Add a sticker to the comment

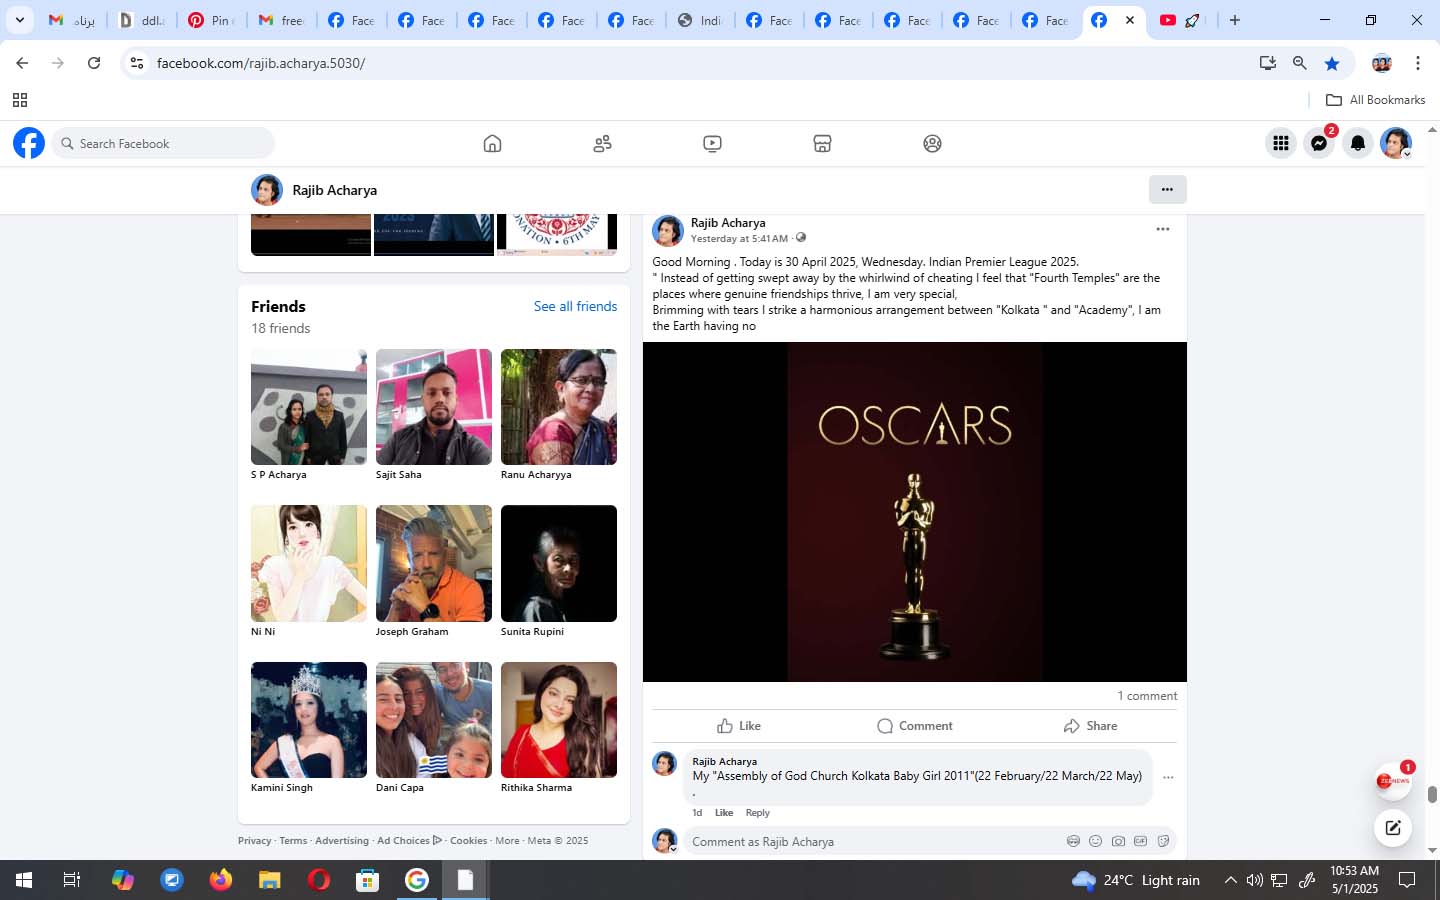click(1163, 842)
